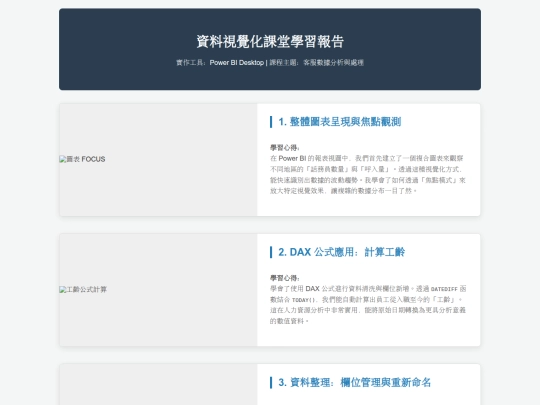This screenshot has height=405, width=540.
Task: Click the subtitle mentioning Power BI Desktop
Action: pyautogui.click(x=270, y=63)
